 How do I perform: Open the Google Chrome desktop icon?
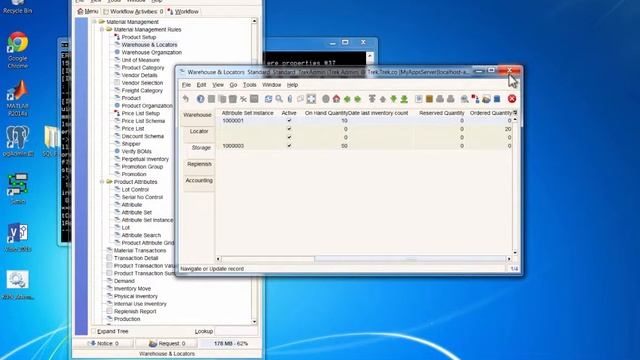pyautogui.click(x=18, y=50)
